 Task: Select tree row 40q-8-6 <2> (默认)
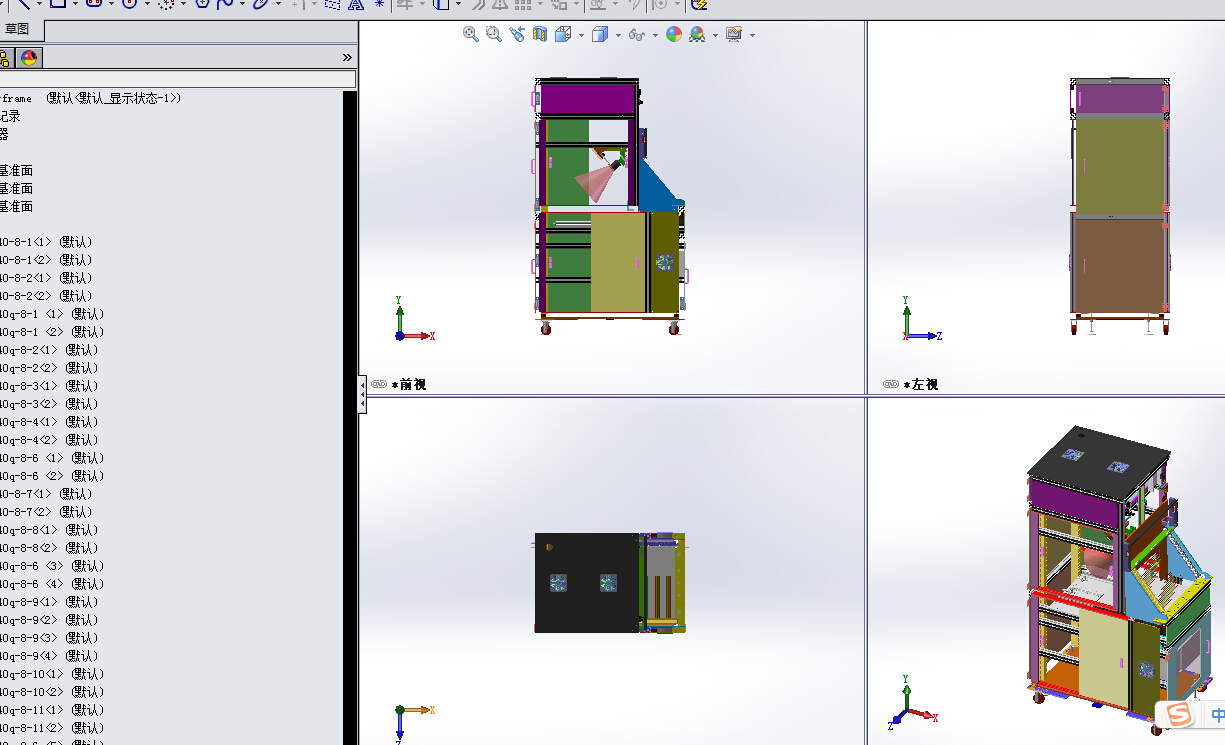(x=51, y=476)
